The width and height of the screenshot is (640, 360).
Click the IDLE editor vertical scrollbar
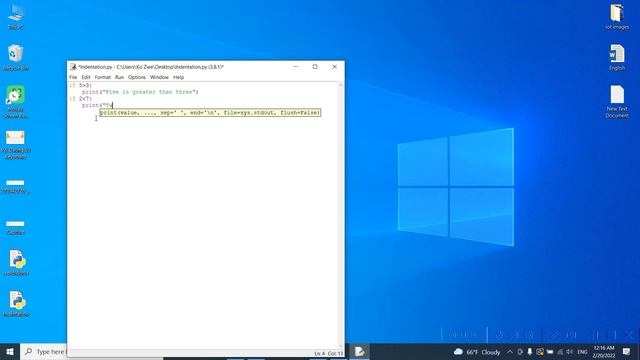click(341, 216)
